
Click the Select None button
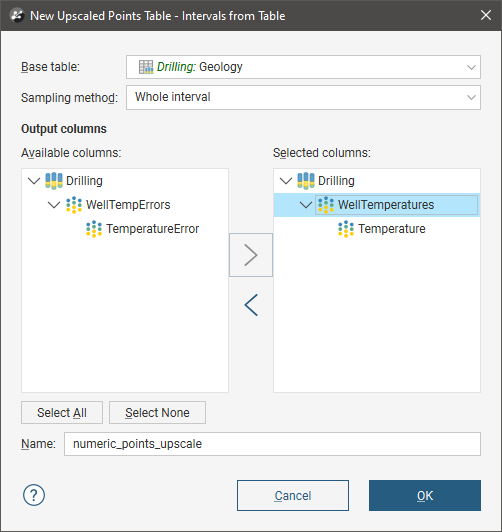tap(157, 413)
